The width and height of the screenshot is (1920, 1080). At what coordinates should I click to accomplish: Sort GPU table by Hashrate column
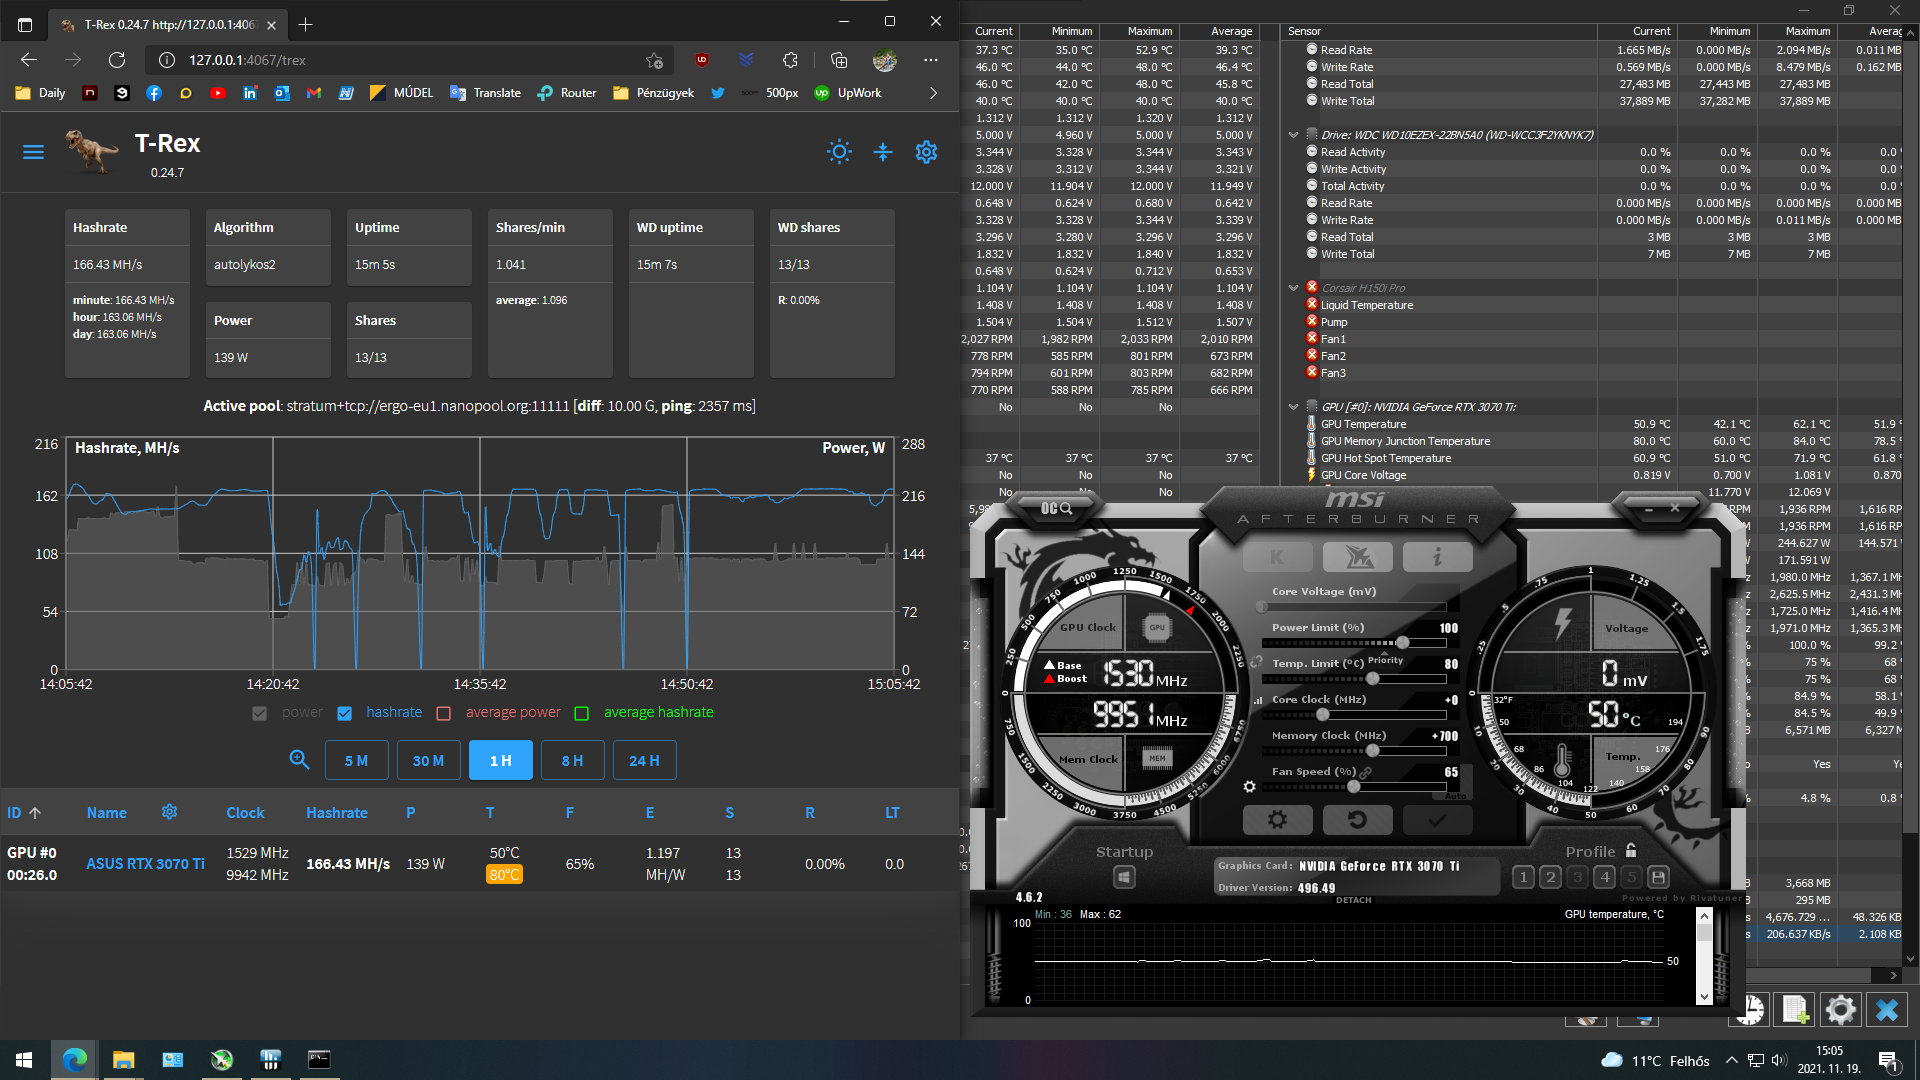coord(337,813)
